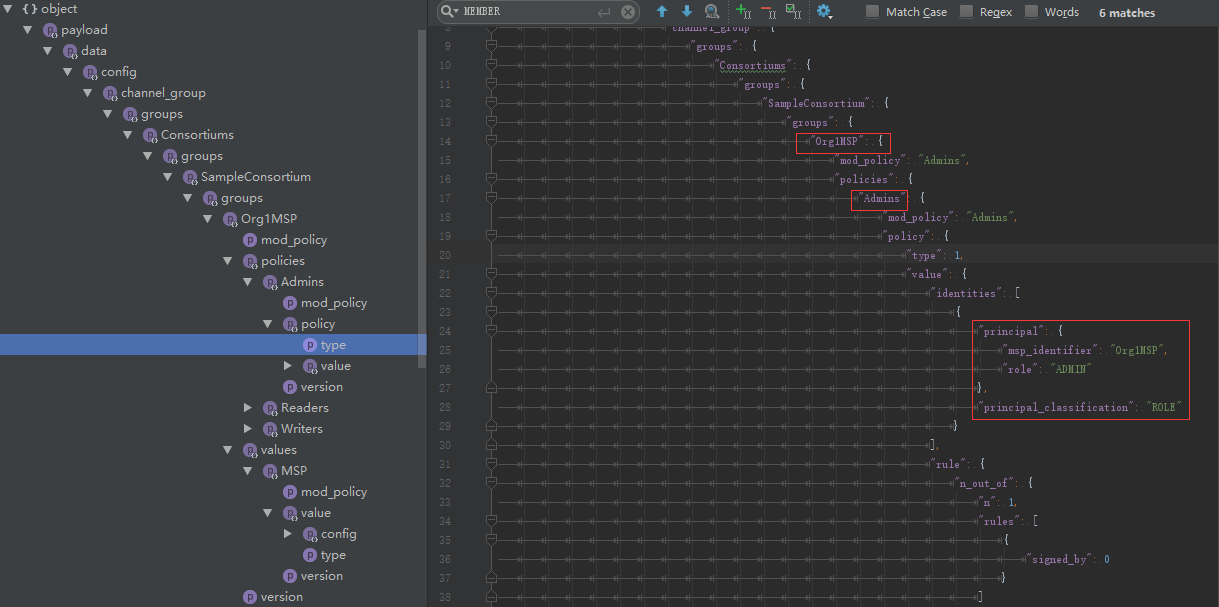This screenshot has height=607, width=1219.
Task: Expand the config node under MSP value
Action: click(288, 534)
